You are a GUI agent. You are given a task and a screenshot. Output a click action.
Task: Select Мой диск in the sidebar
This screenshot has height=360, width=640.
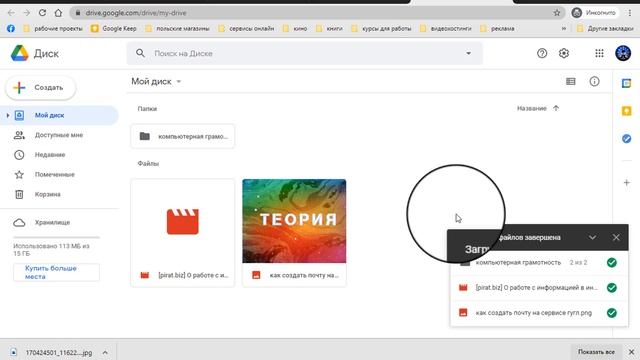pyautogui.click(x=59, y=116)
